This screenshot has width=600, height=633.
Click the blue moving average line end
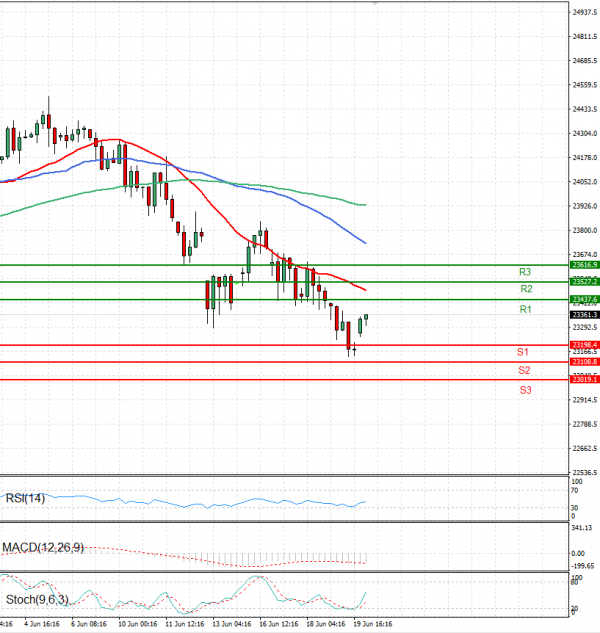pos(365,242)
